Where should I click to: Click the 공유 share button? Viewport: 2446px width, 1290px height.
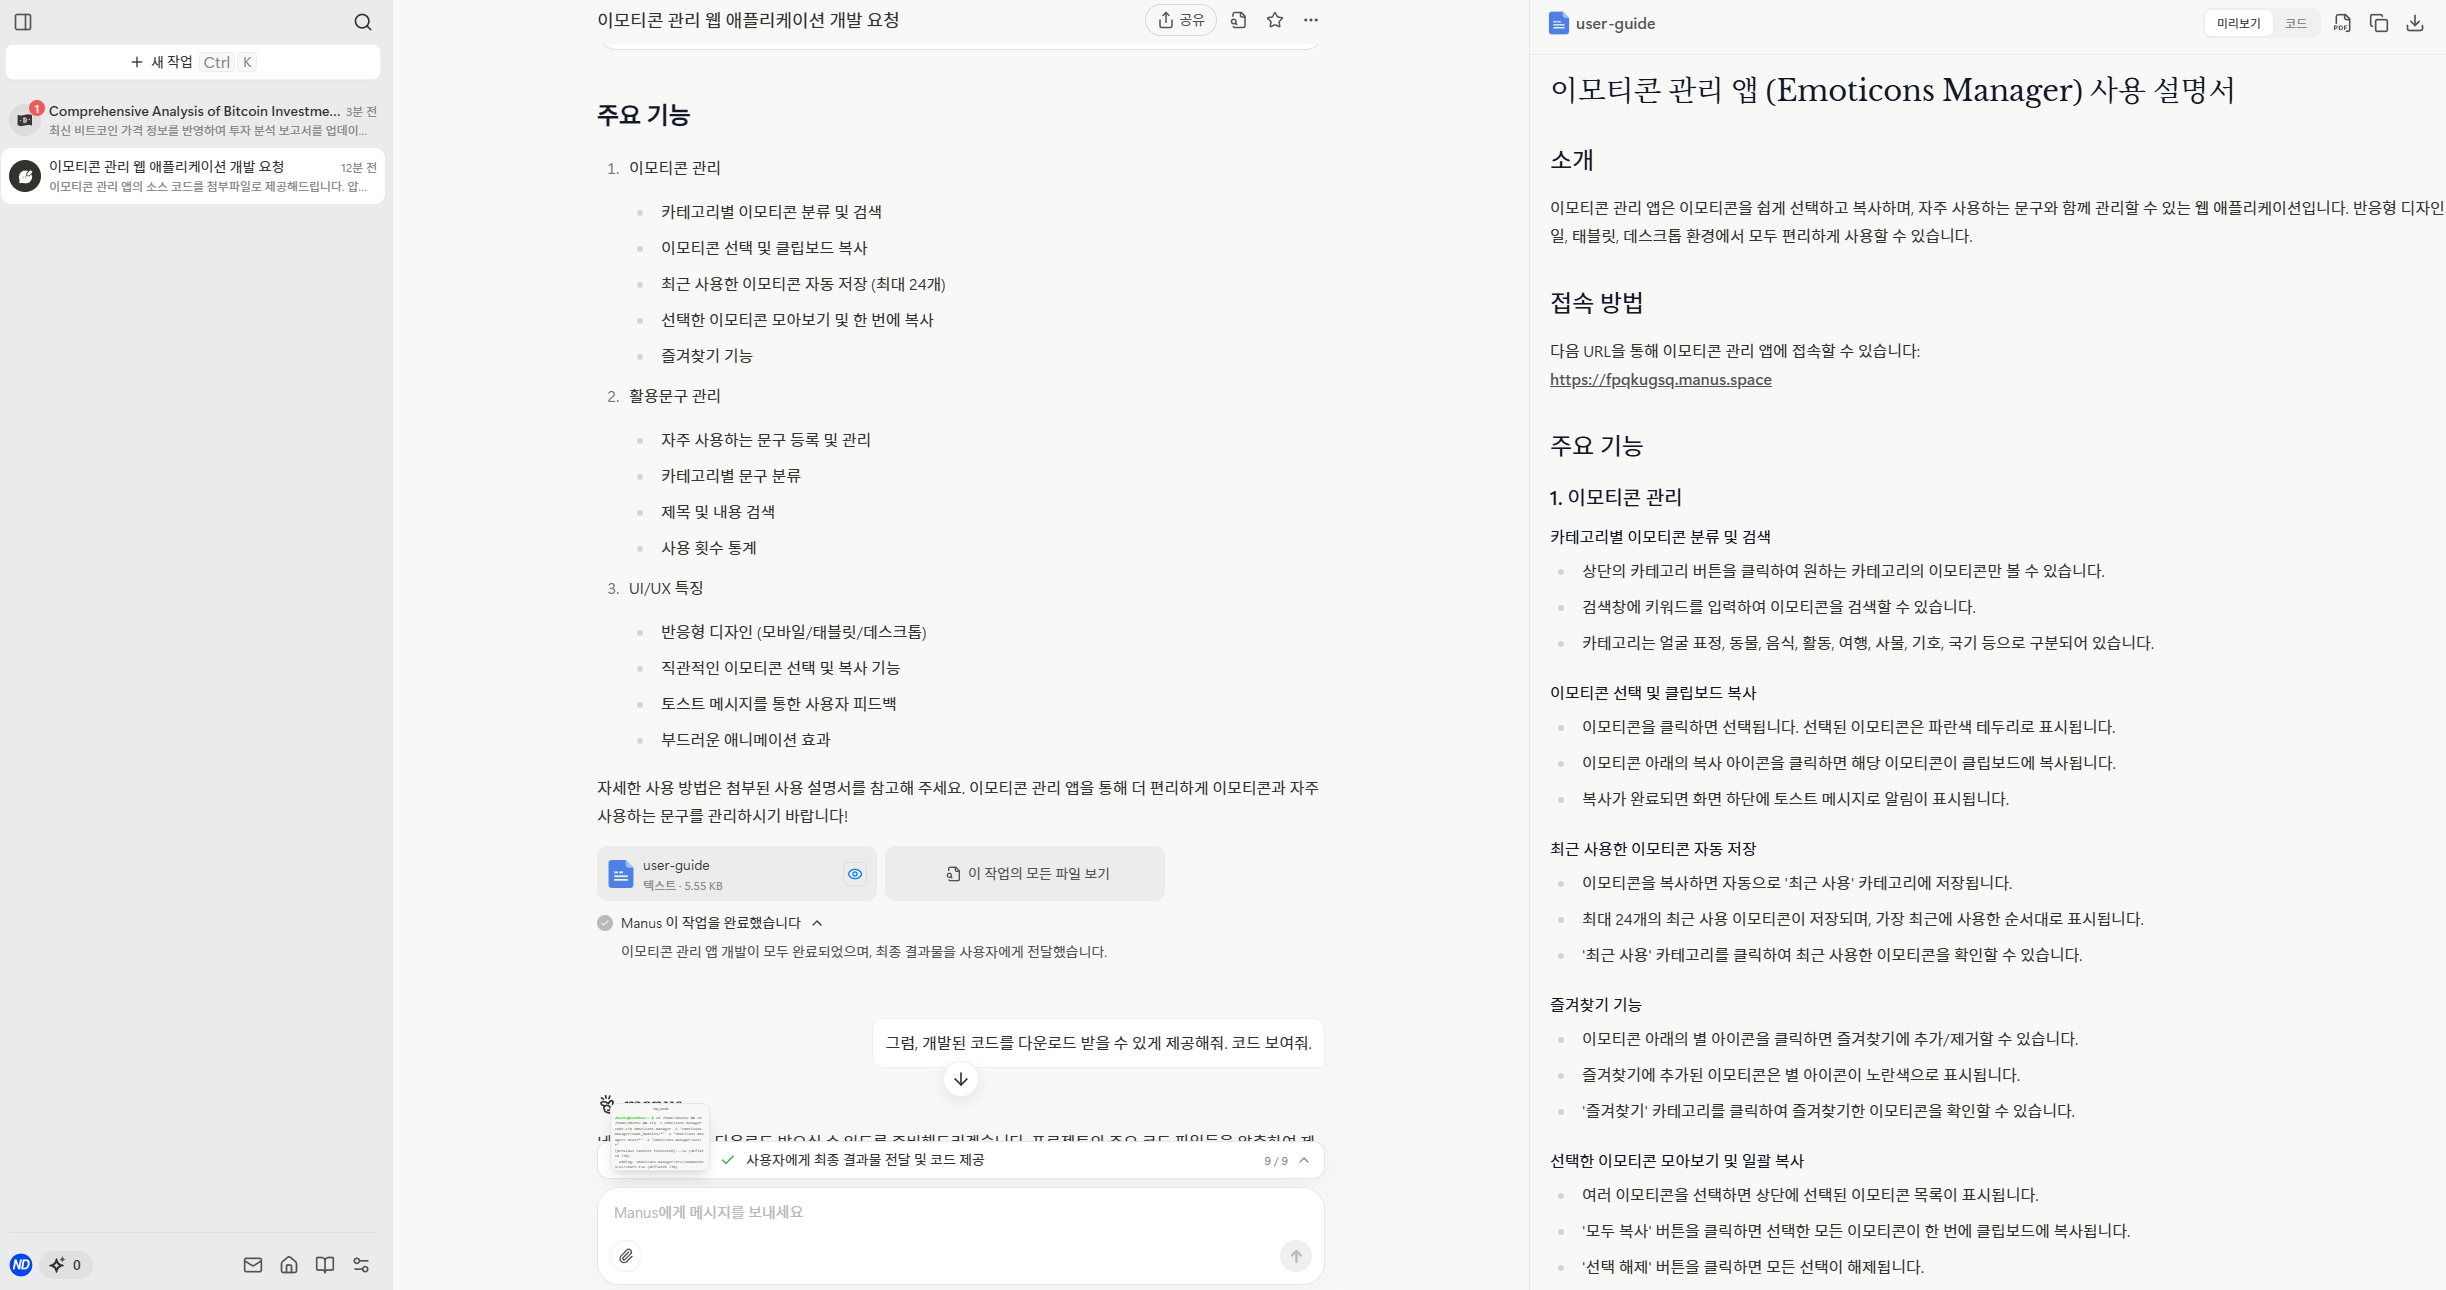coord(1181,20)
